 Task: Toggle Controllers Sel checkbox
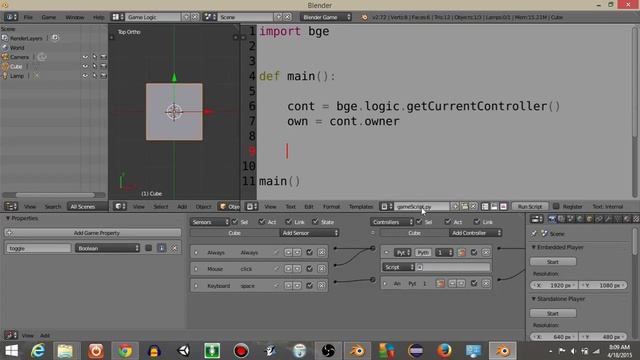(419, 222)
